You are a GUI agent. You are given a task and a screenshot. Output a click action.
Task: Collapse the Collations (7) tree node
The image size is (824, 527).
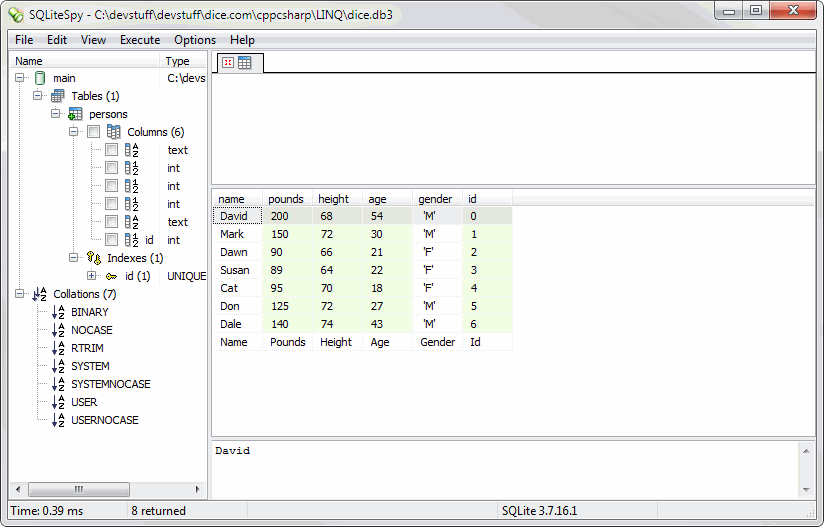point(20,294)
